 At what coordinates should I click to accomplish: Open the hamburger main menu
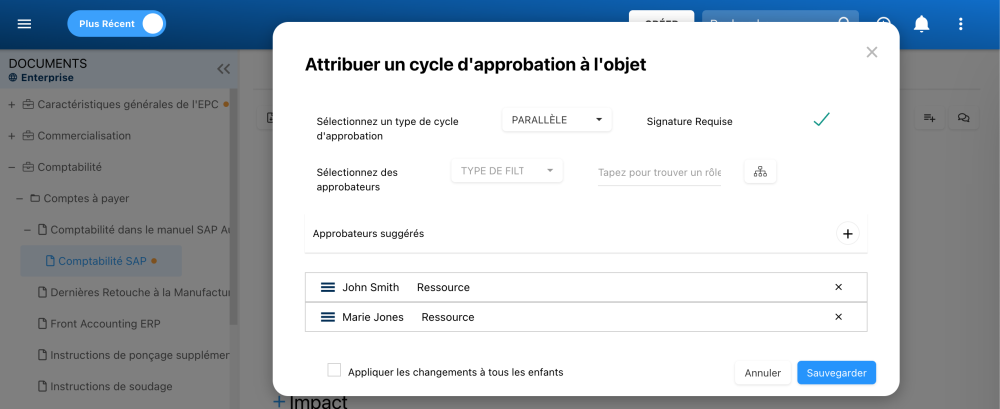pos(24,24)
